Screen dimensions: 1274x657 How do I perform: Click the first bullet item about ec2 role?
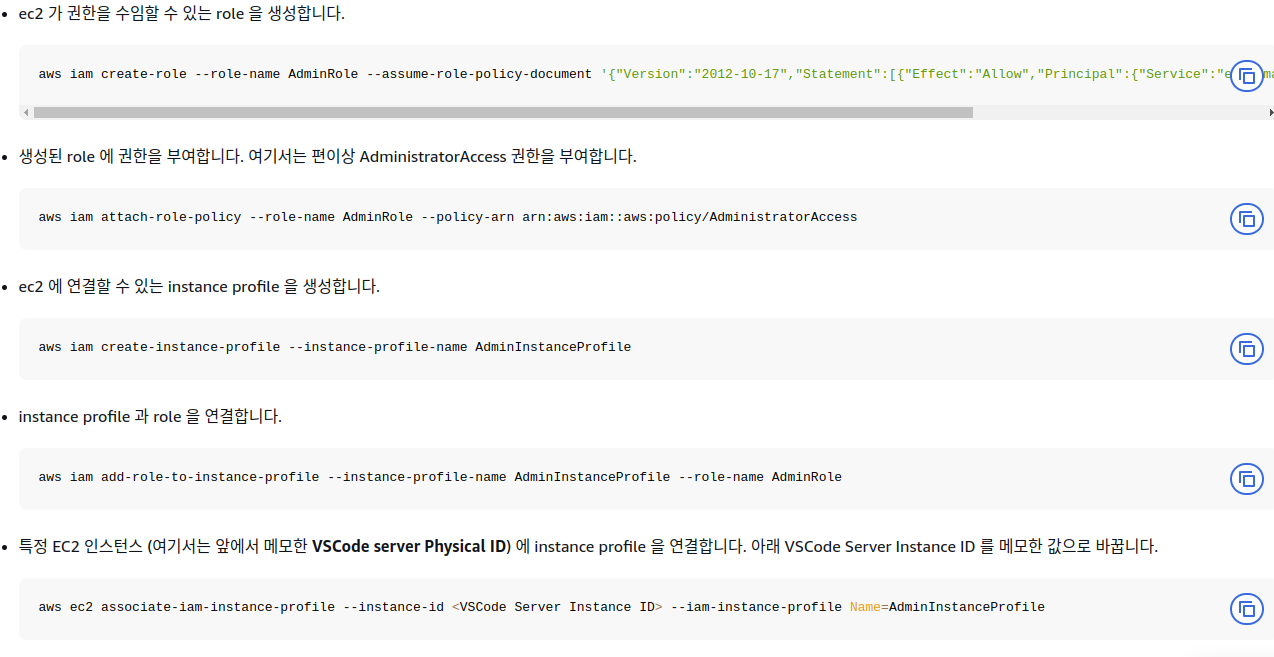[180, 14]
